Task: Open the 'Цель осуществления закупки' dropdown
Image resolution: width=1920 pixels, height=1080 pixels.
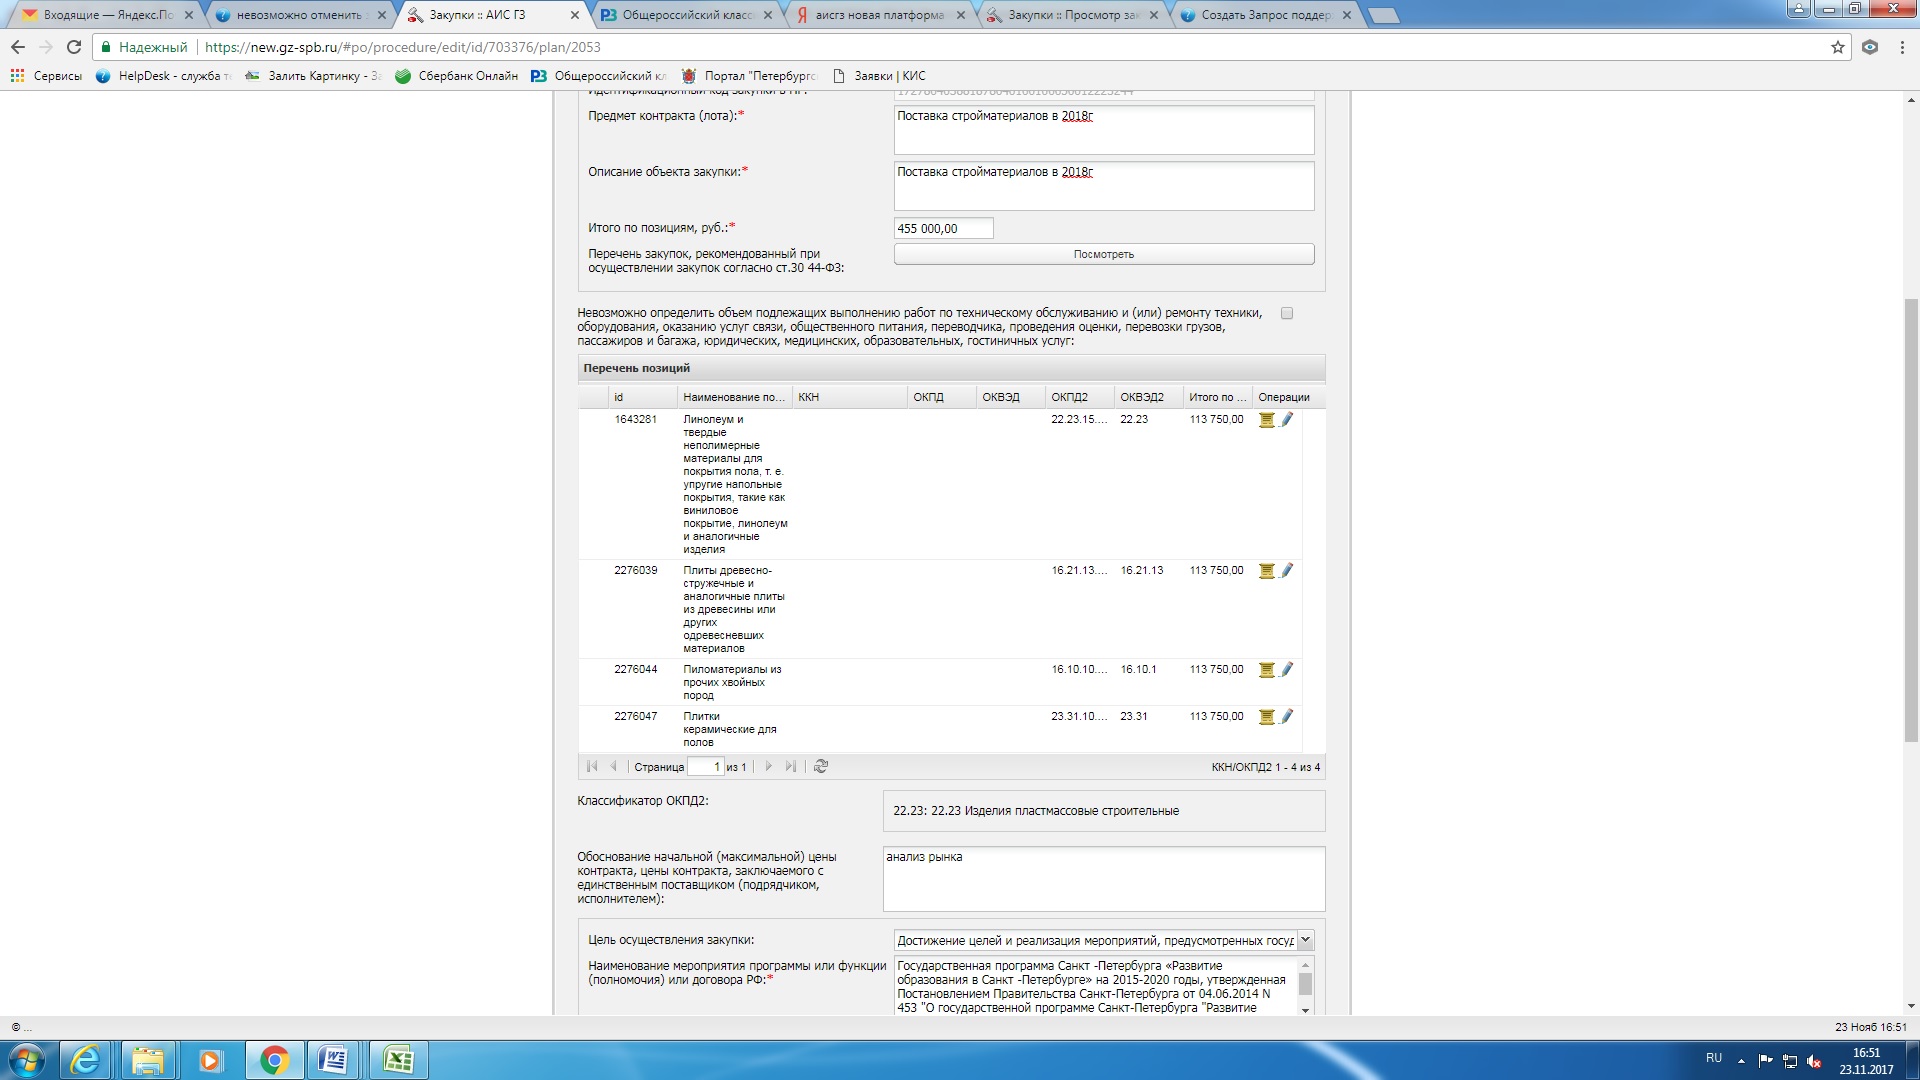Action: coord(1305,940)
